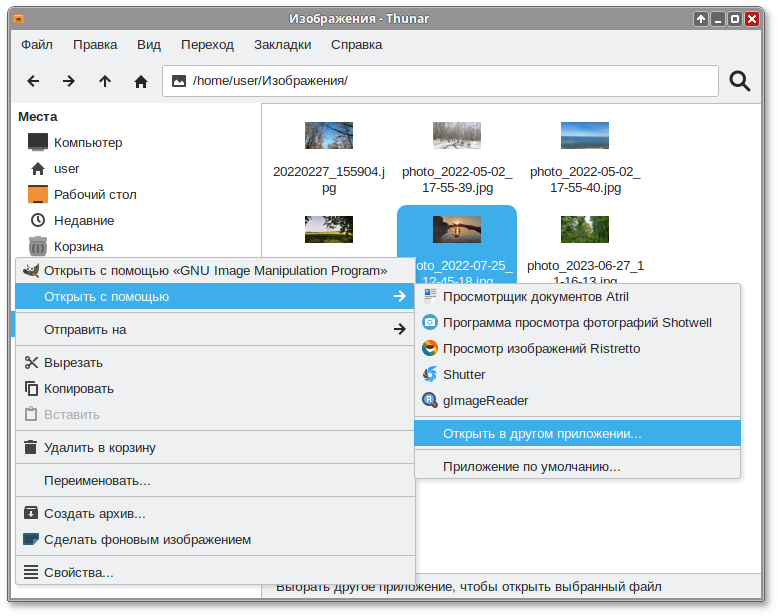Open the Переход menu
Image resolution: width=778 pixels, height=616 pixels.
pos(207,45)
